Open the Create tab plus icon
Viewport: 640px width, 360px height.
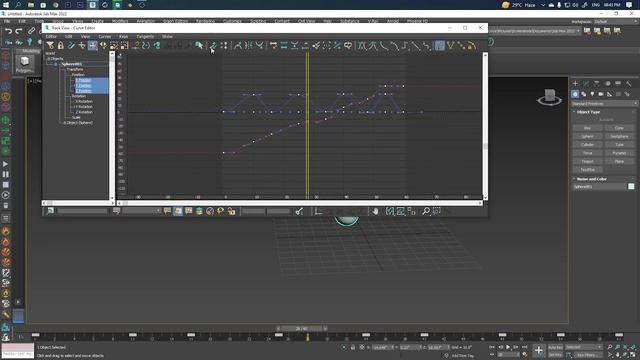(575, 83)
